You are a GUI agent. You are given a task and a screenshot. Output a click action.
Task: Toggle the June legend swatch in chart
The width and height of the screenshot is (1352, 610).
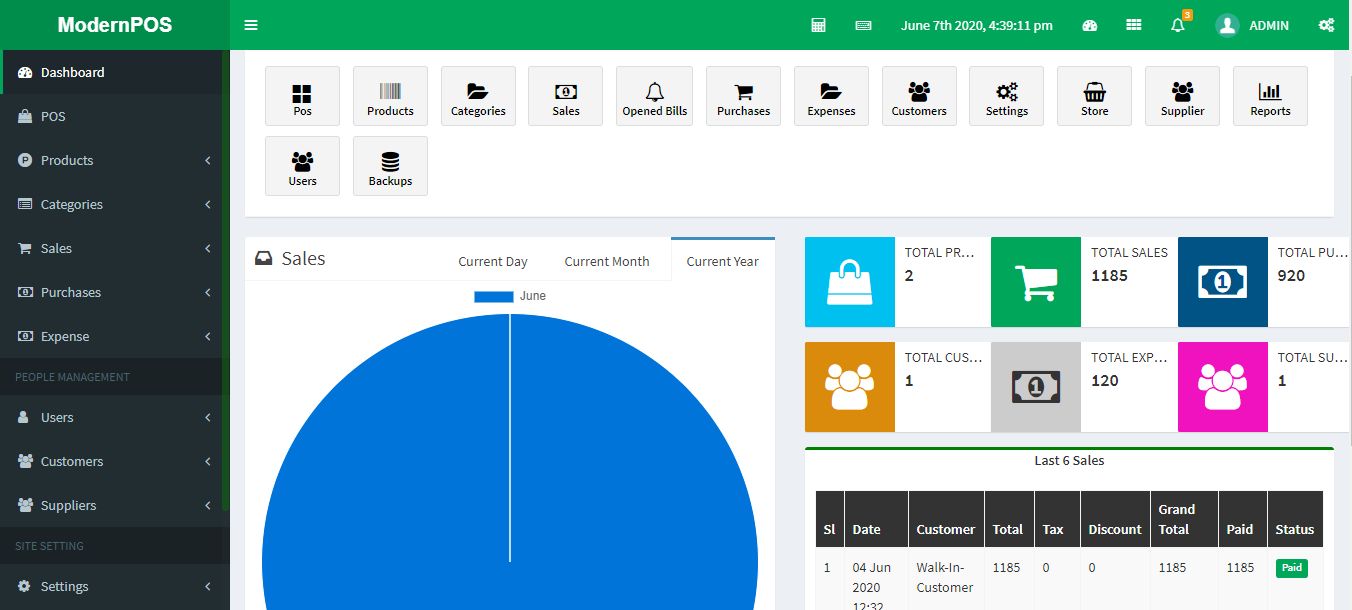coord(494,296)
